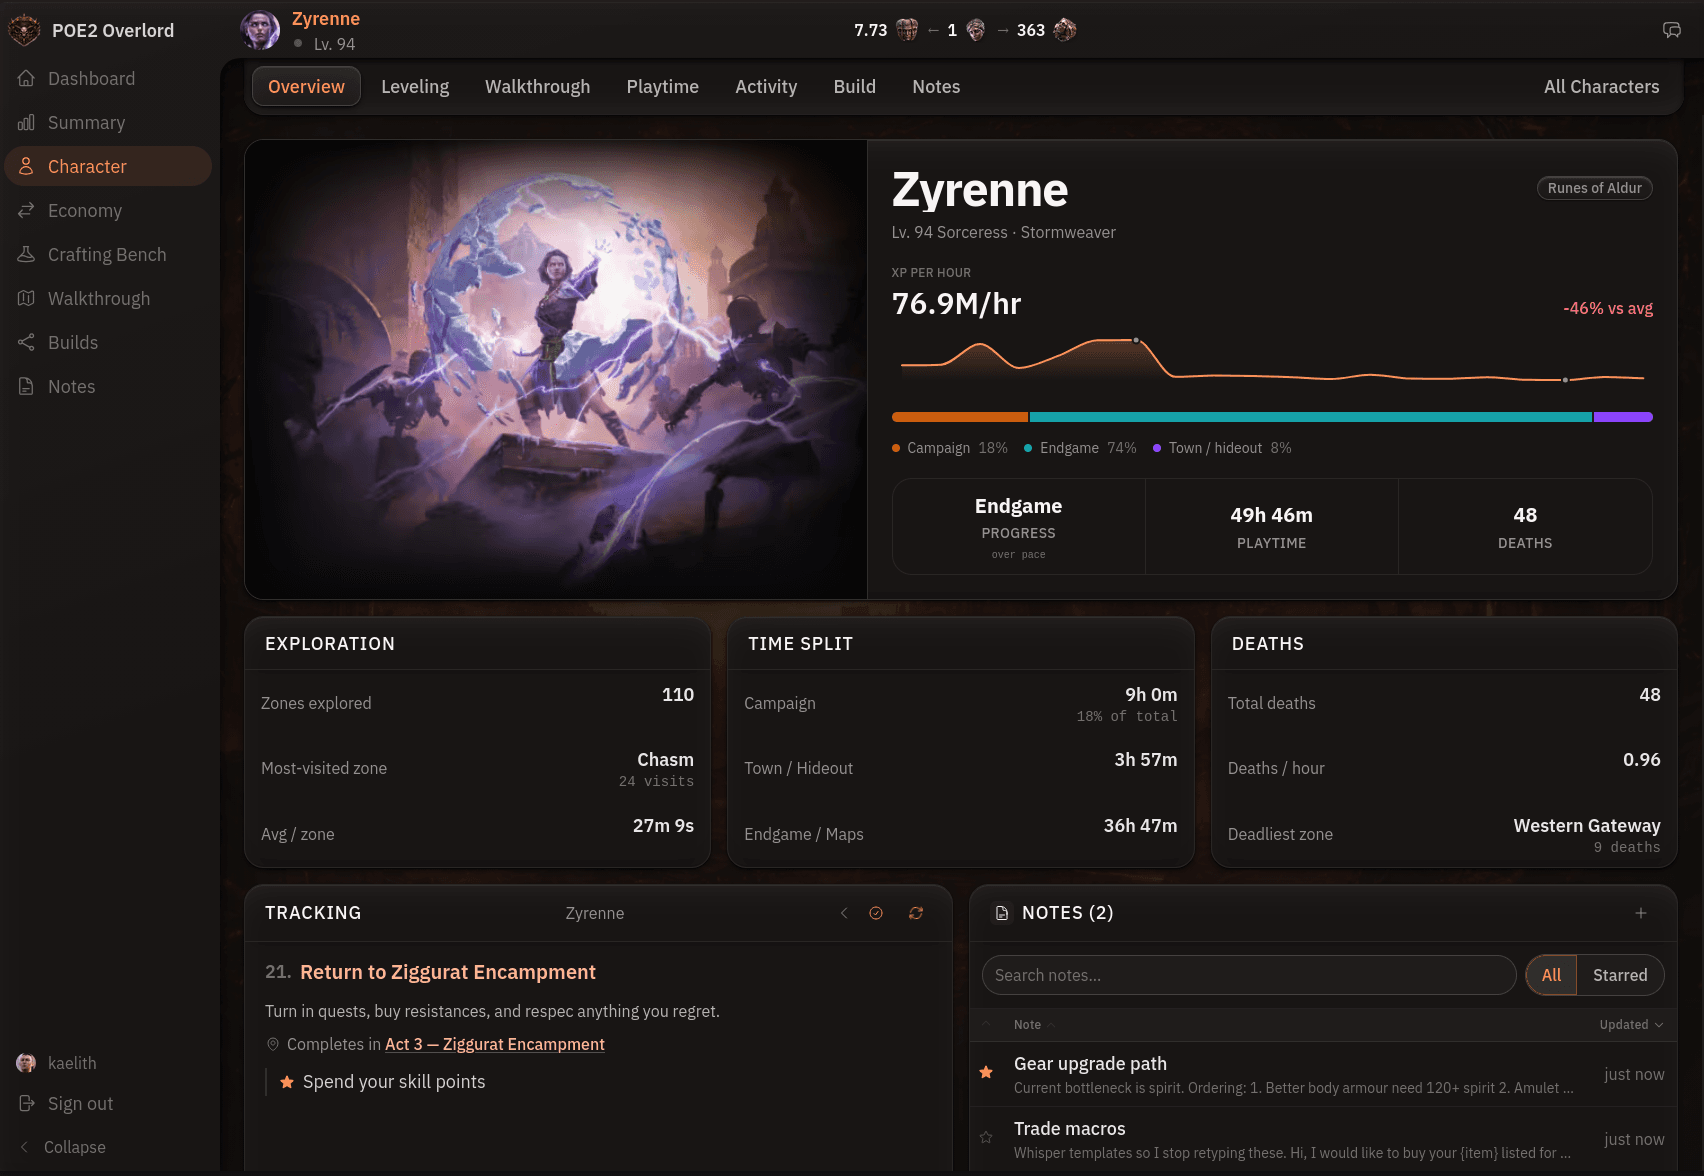The width and height of the screenshot is (1704, 1176).
Task: Click the notes panel document icon
Action: point(1002,913)
